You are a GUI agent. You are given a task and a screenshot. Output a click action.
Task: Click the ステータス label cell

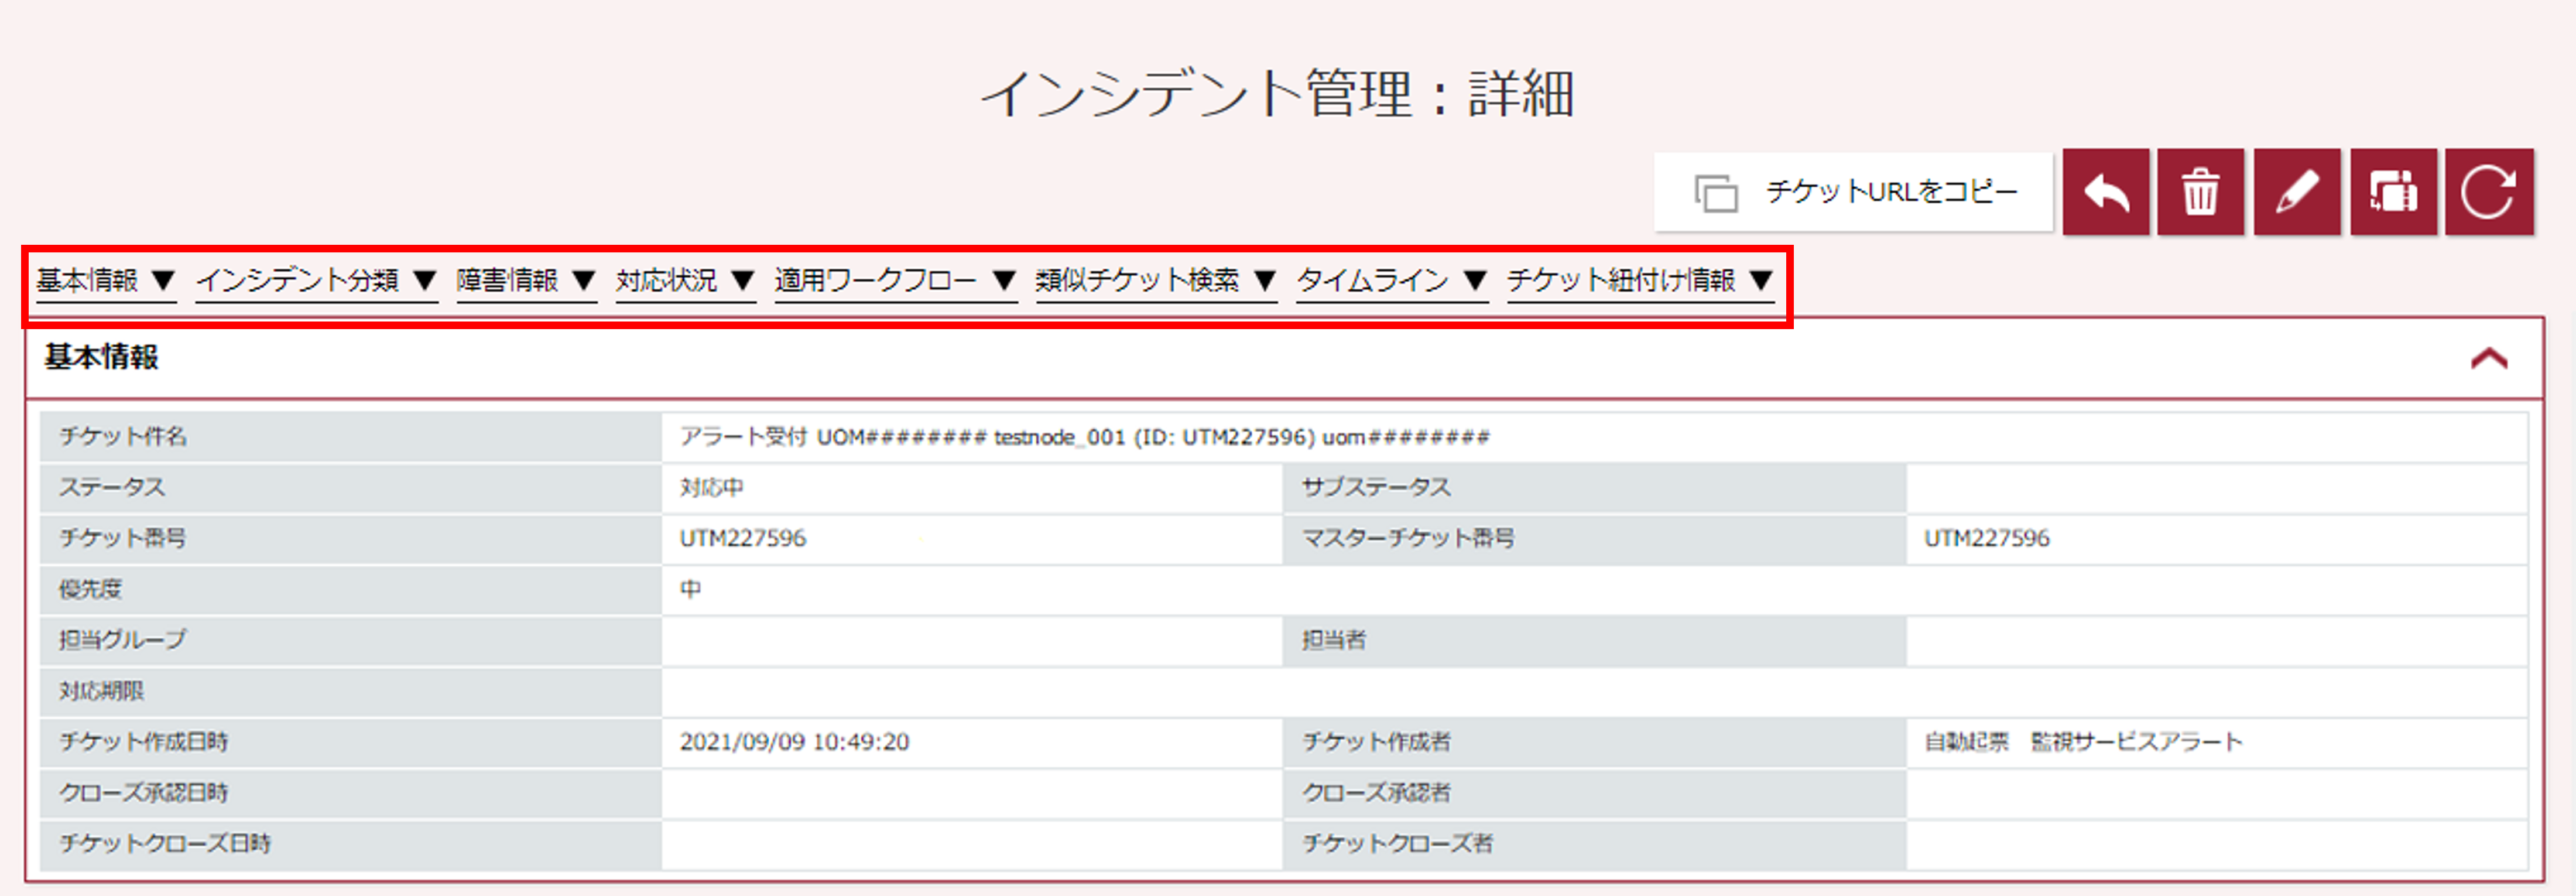[x=350, y=488]
